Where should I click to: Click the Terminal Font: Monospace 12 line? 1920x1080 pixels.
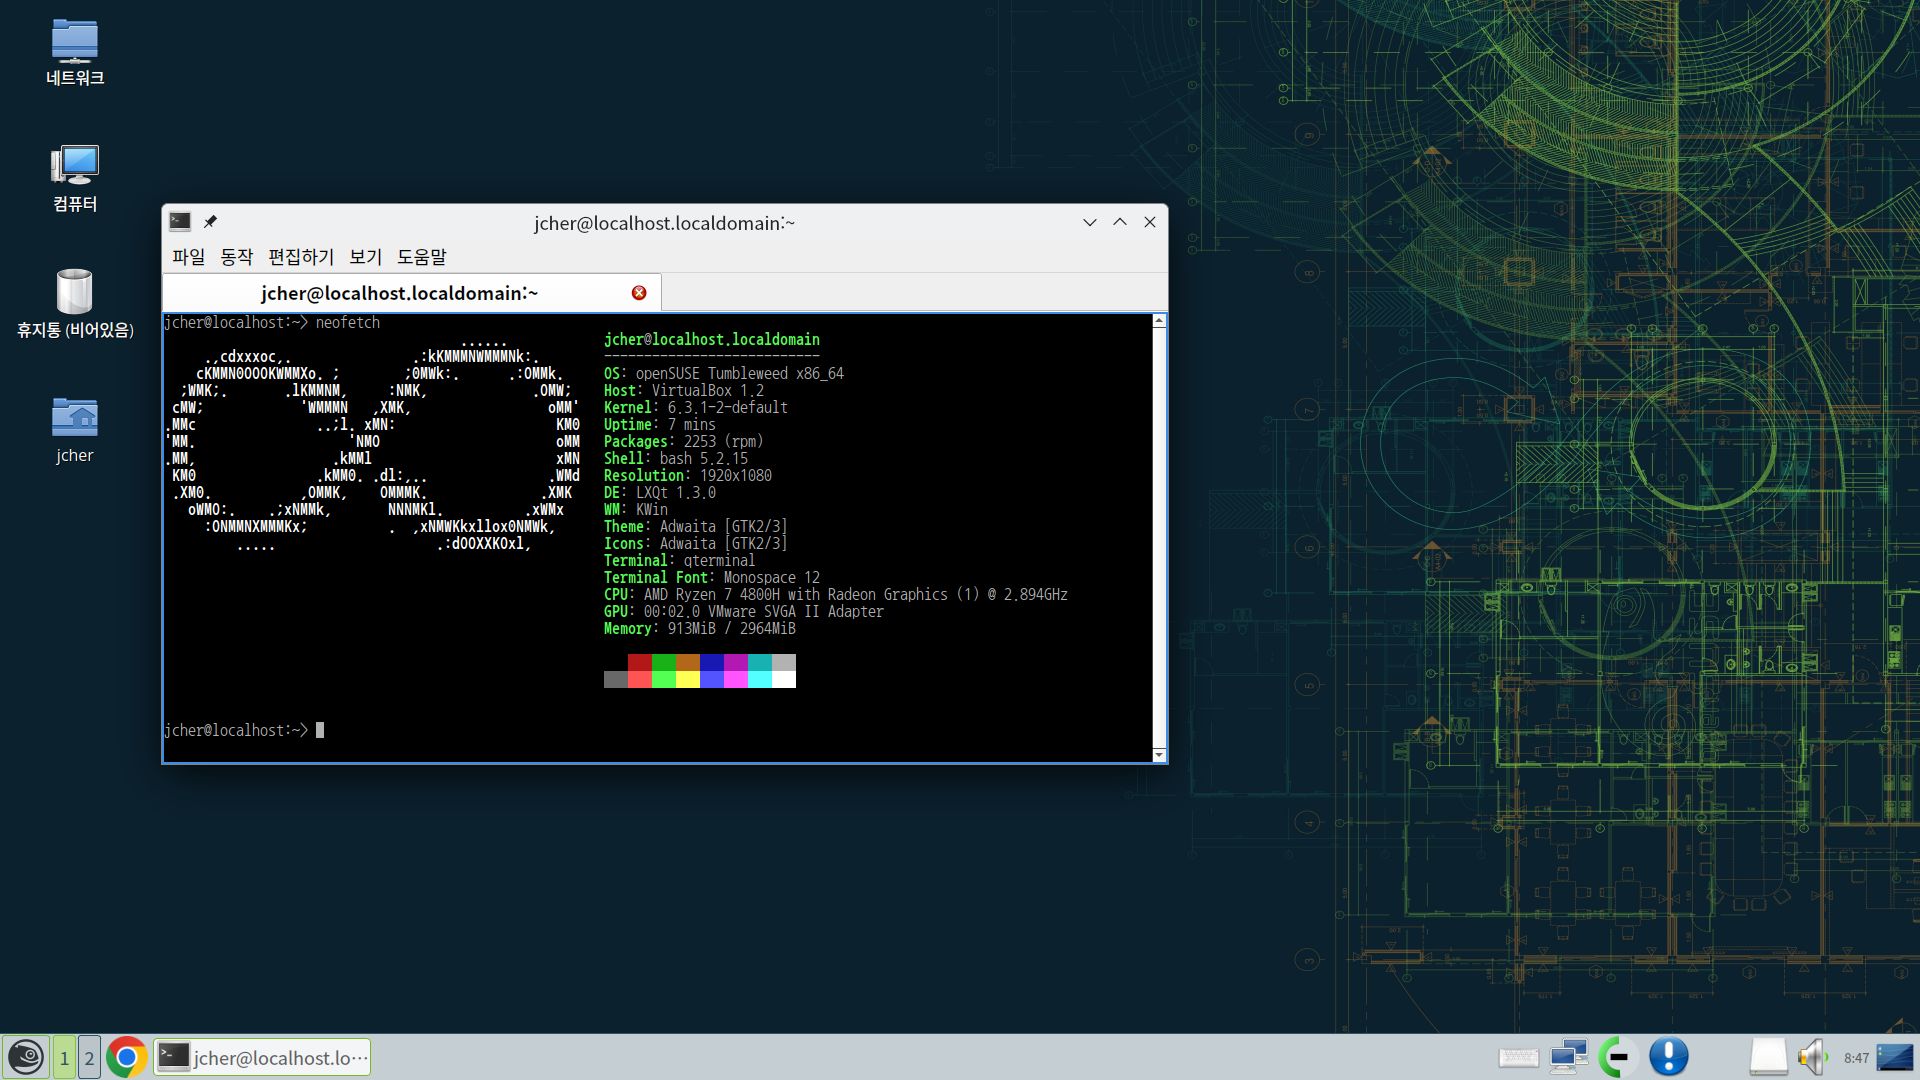pyautogui.click(x=712, y=577)
